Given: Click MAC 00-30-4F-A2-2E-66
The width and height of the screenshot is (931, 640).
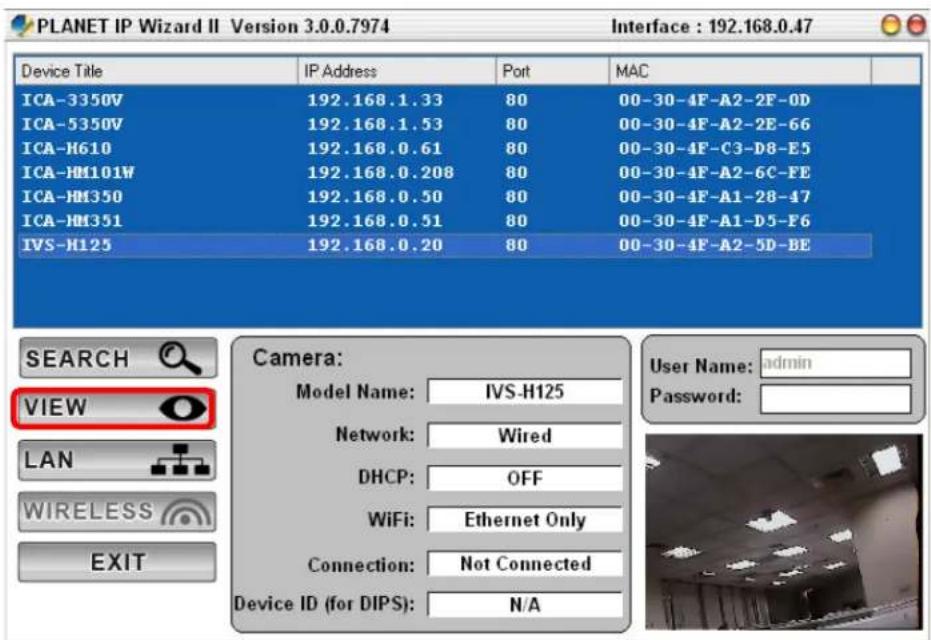Looking at the screenshot, I should pos(714,124).
